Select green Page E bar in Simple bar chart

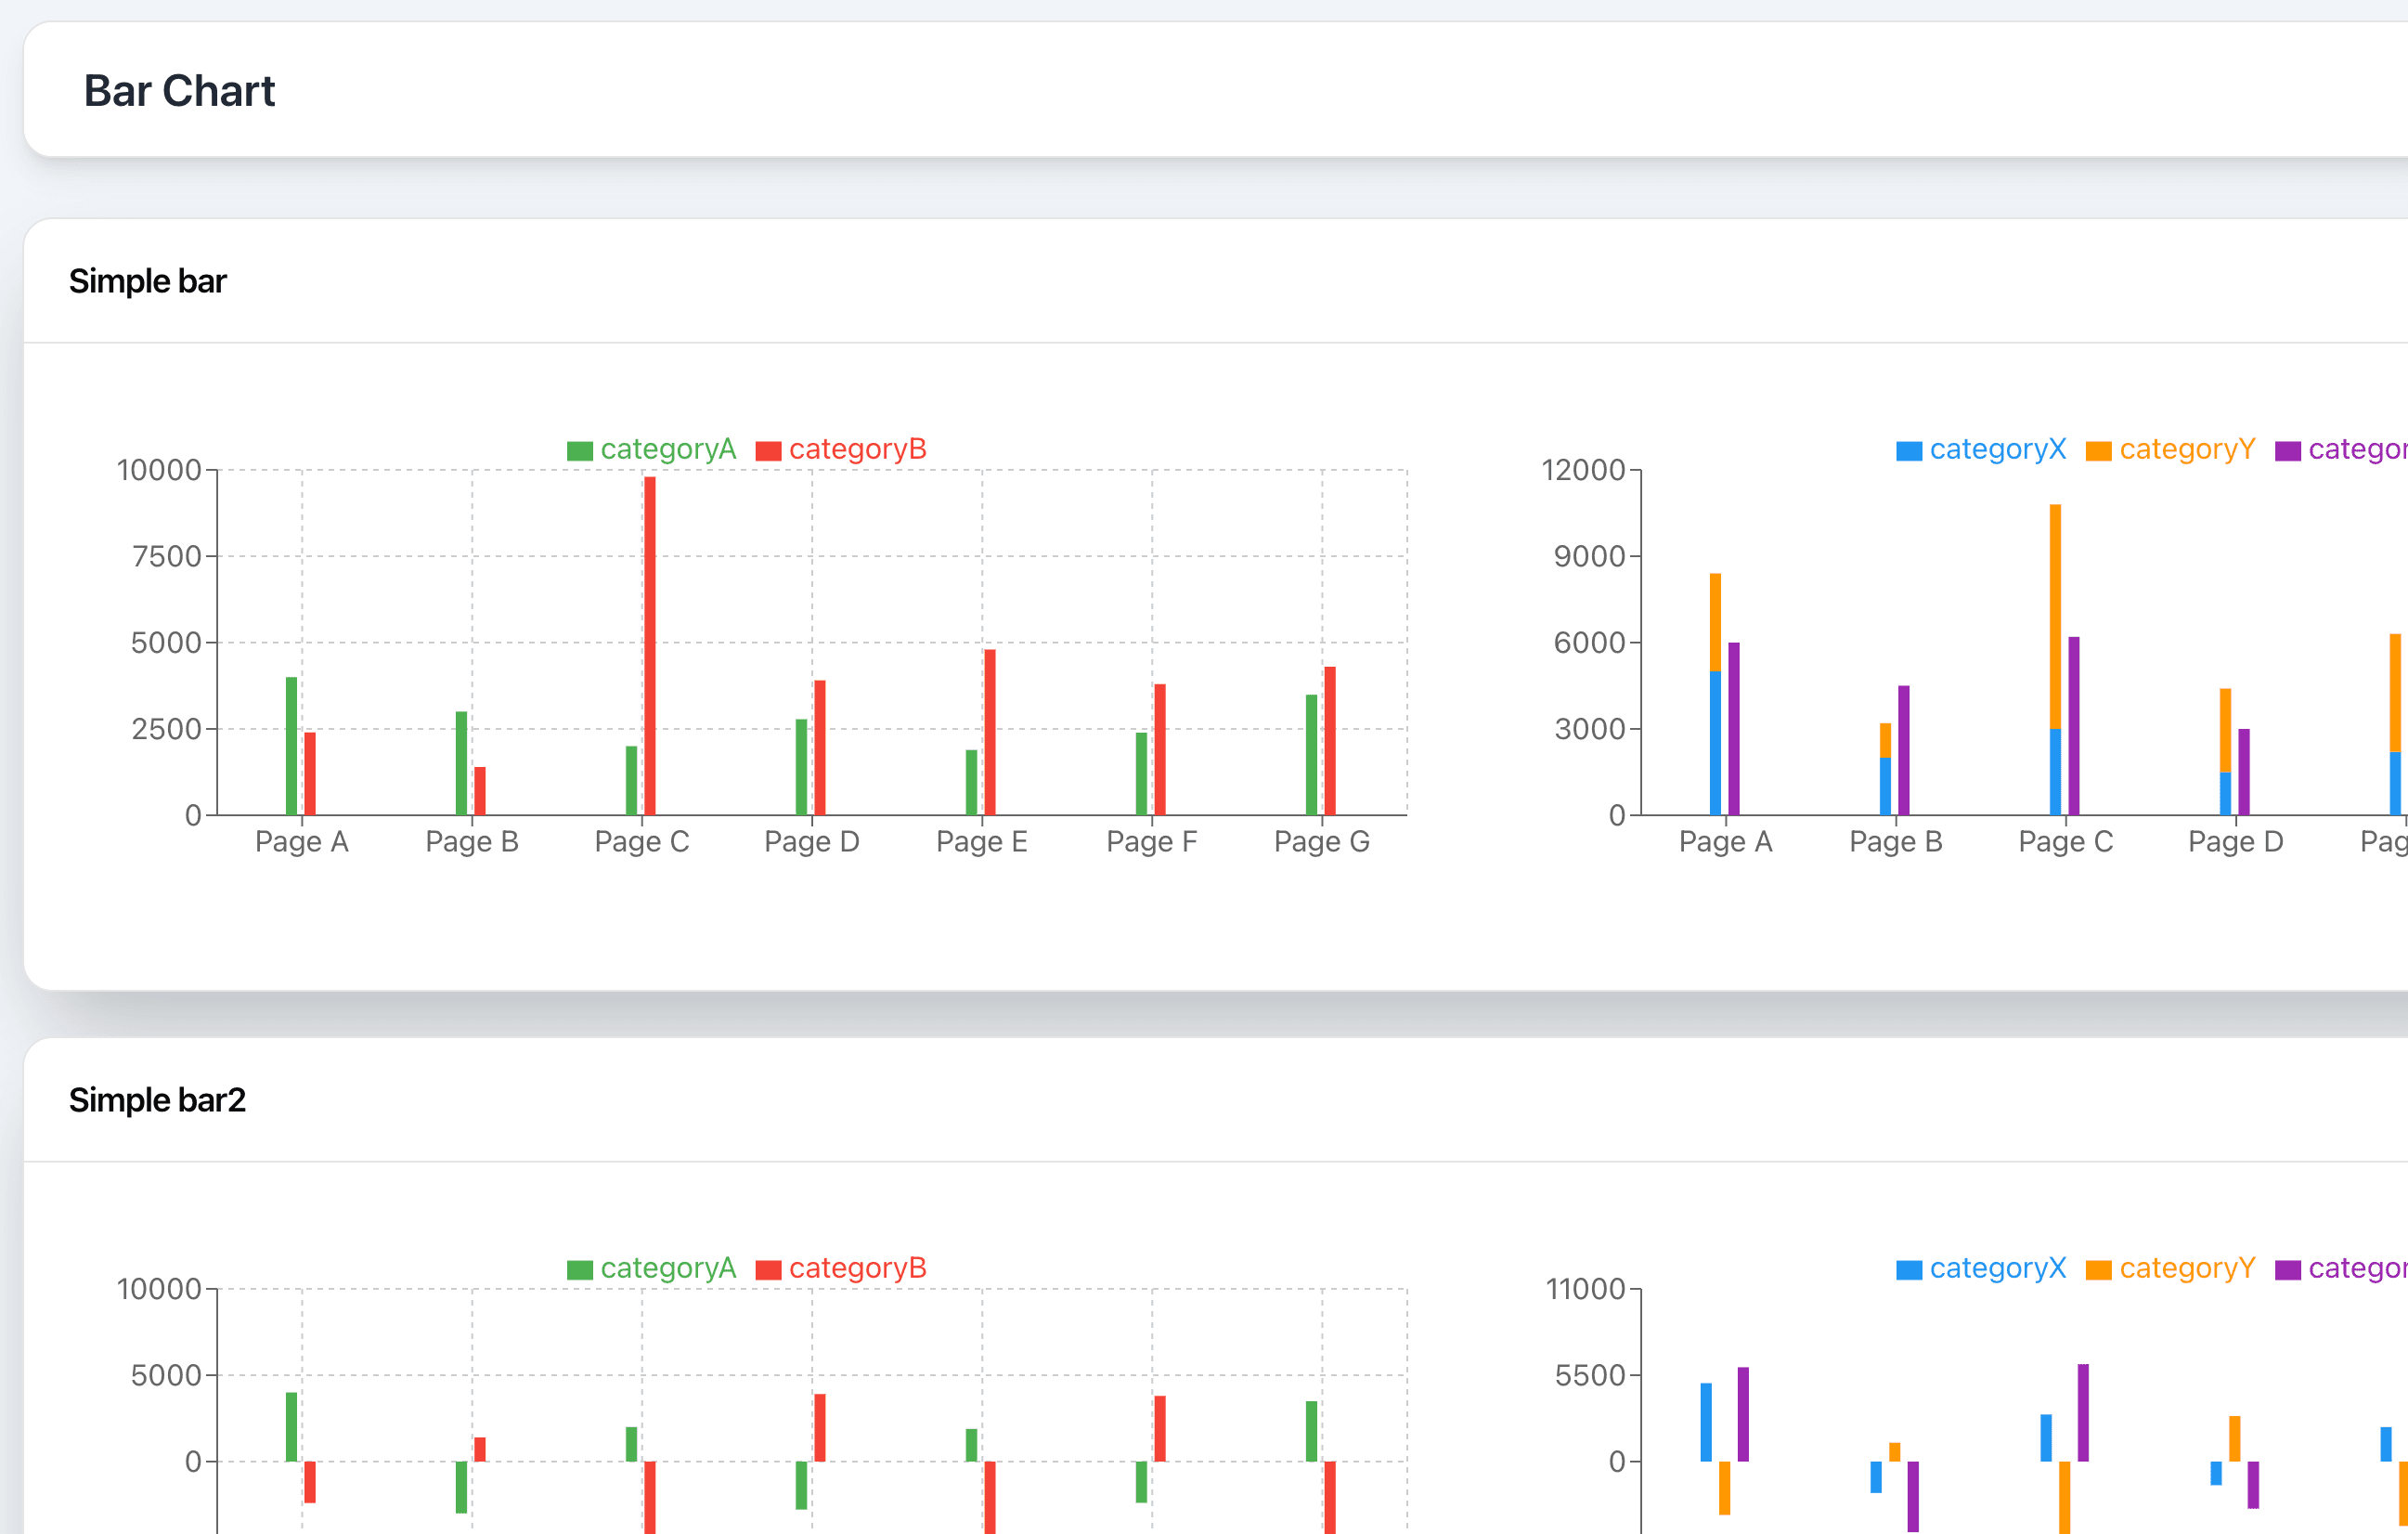[x=972, y=782]
